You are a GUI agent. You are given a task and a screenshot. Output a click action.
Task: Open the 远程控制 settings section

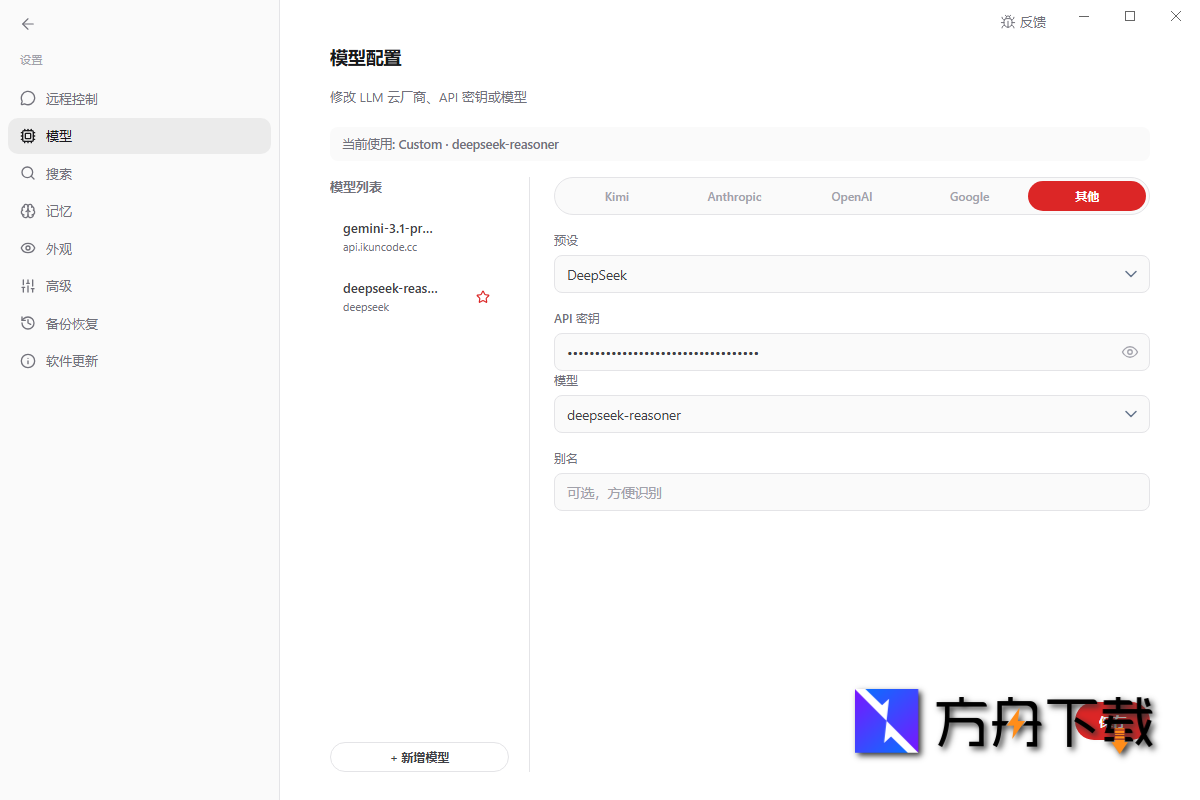70,98
